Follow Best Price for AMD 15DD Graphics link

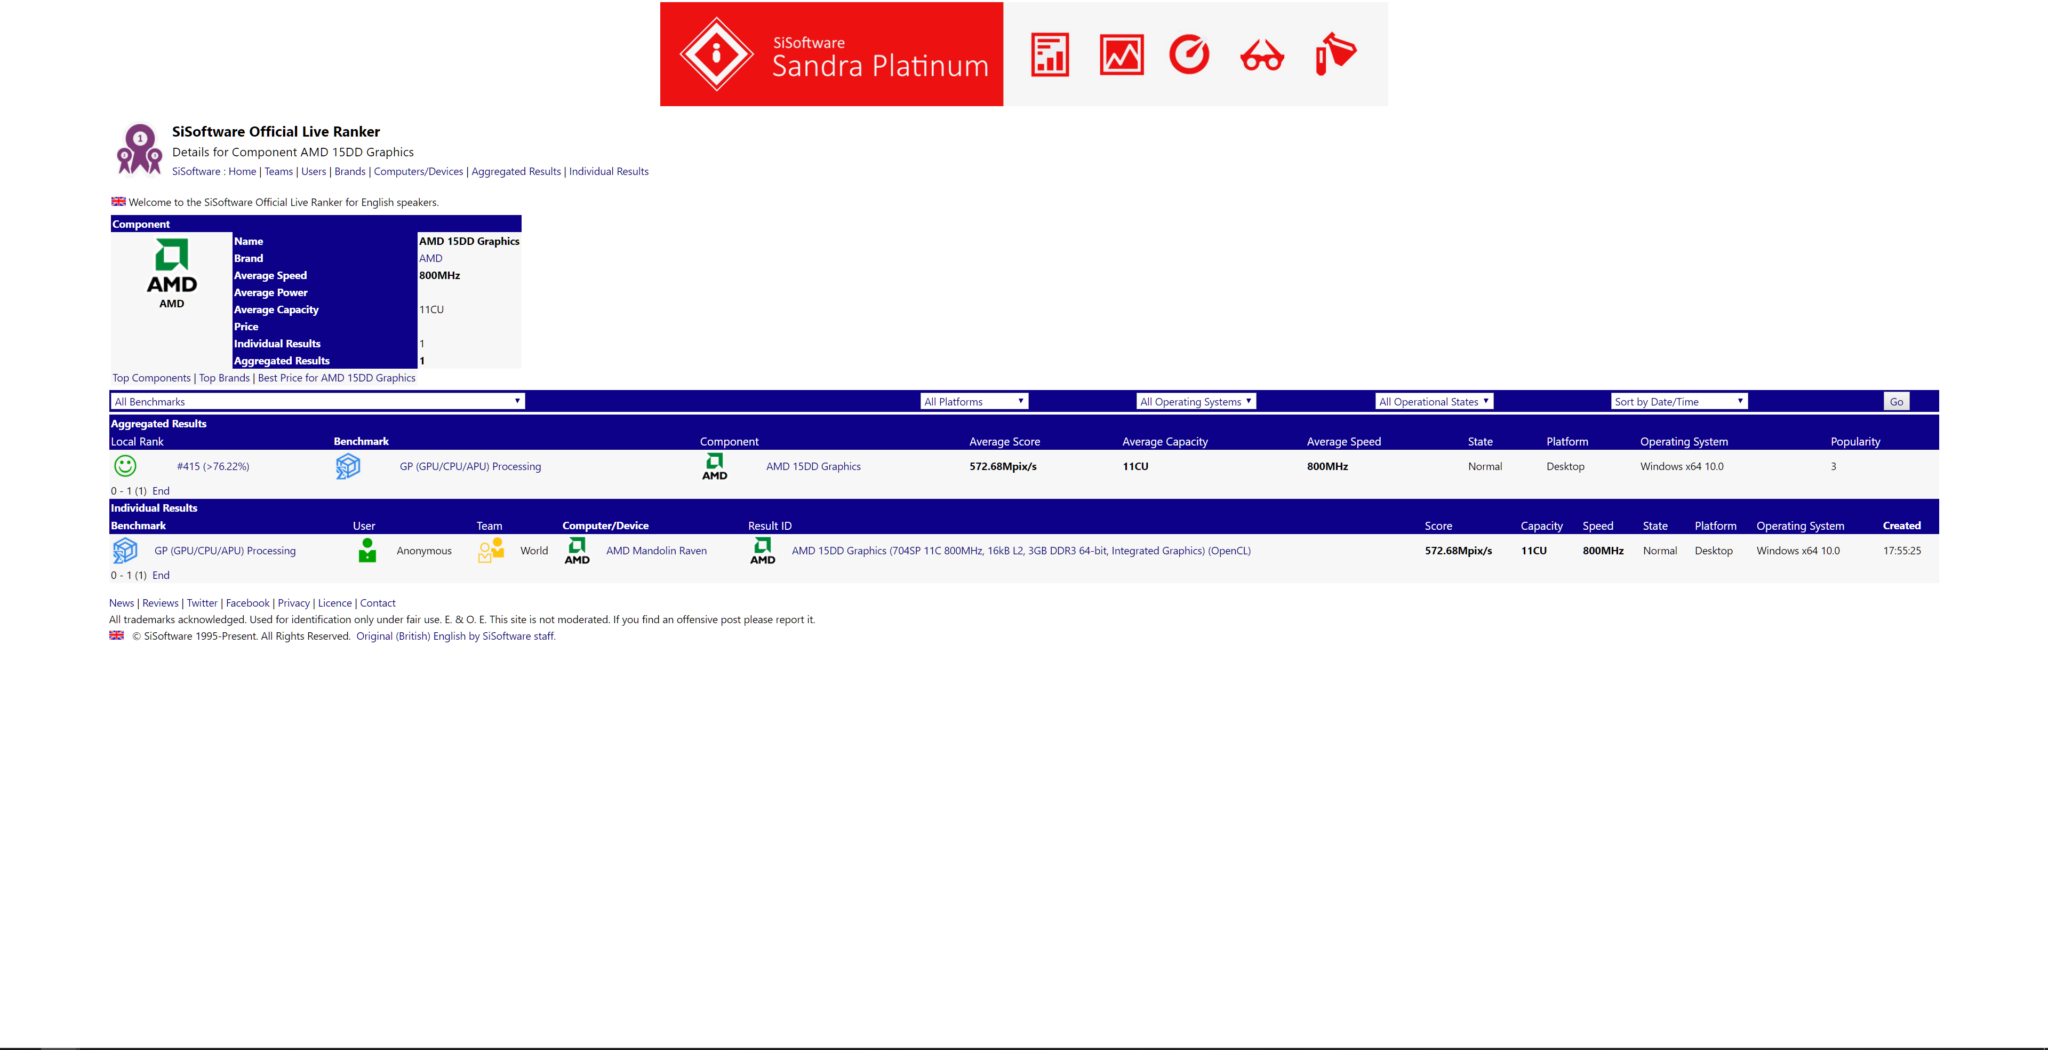click(336, 378)
